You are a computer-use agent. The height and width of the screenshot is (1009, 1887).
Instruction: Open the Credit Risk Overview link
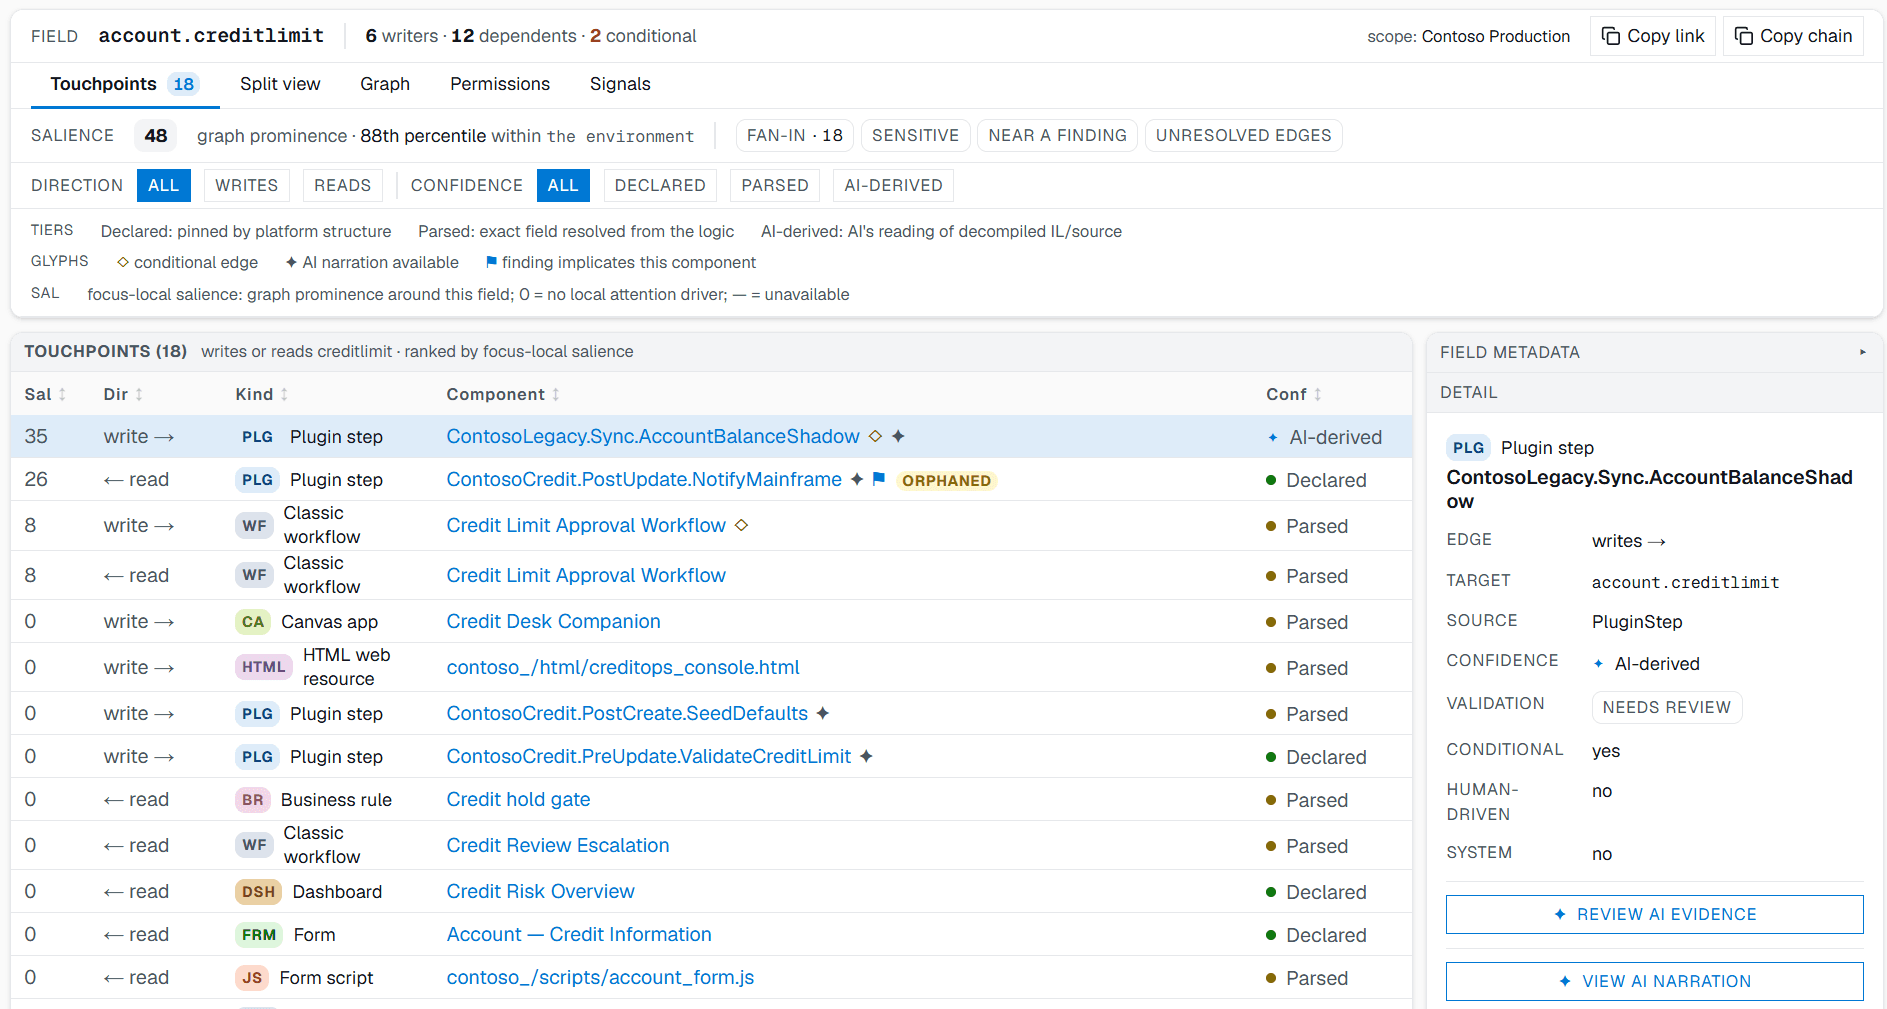(540, 891)
